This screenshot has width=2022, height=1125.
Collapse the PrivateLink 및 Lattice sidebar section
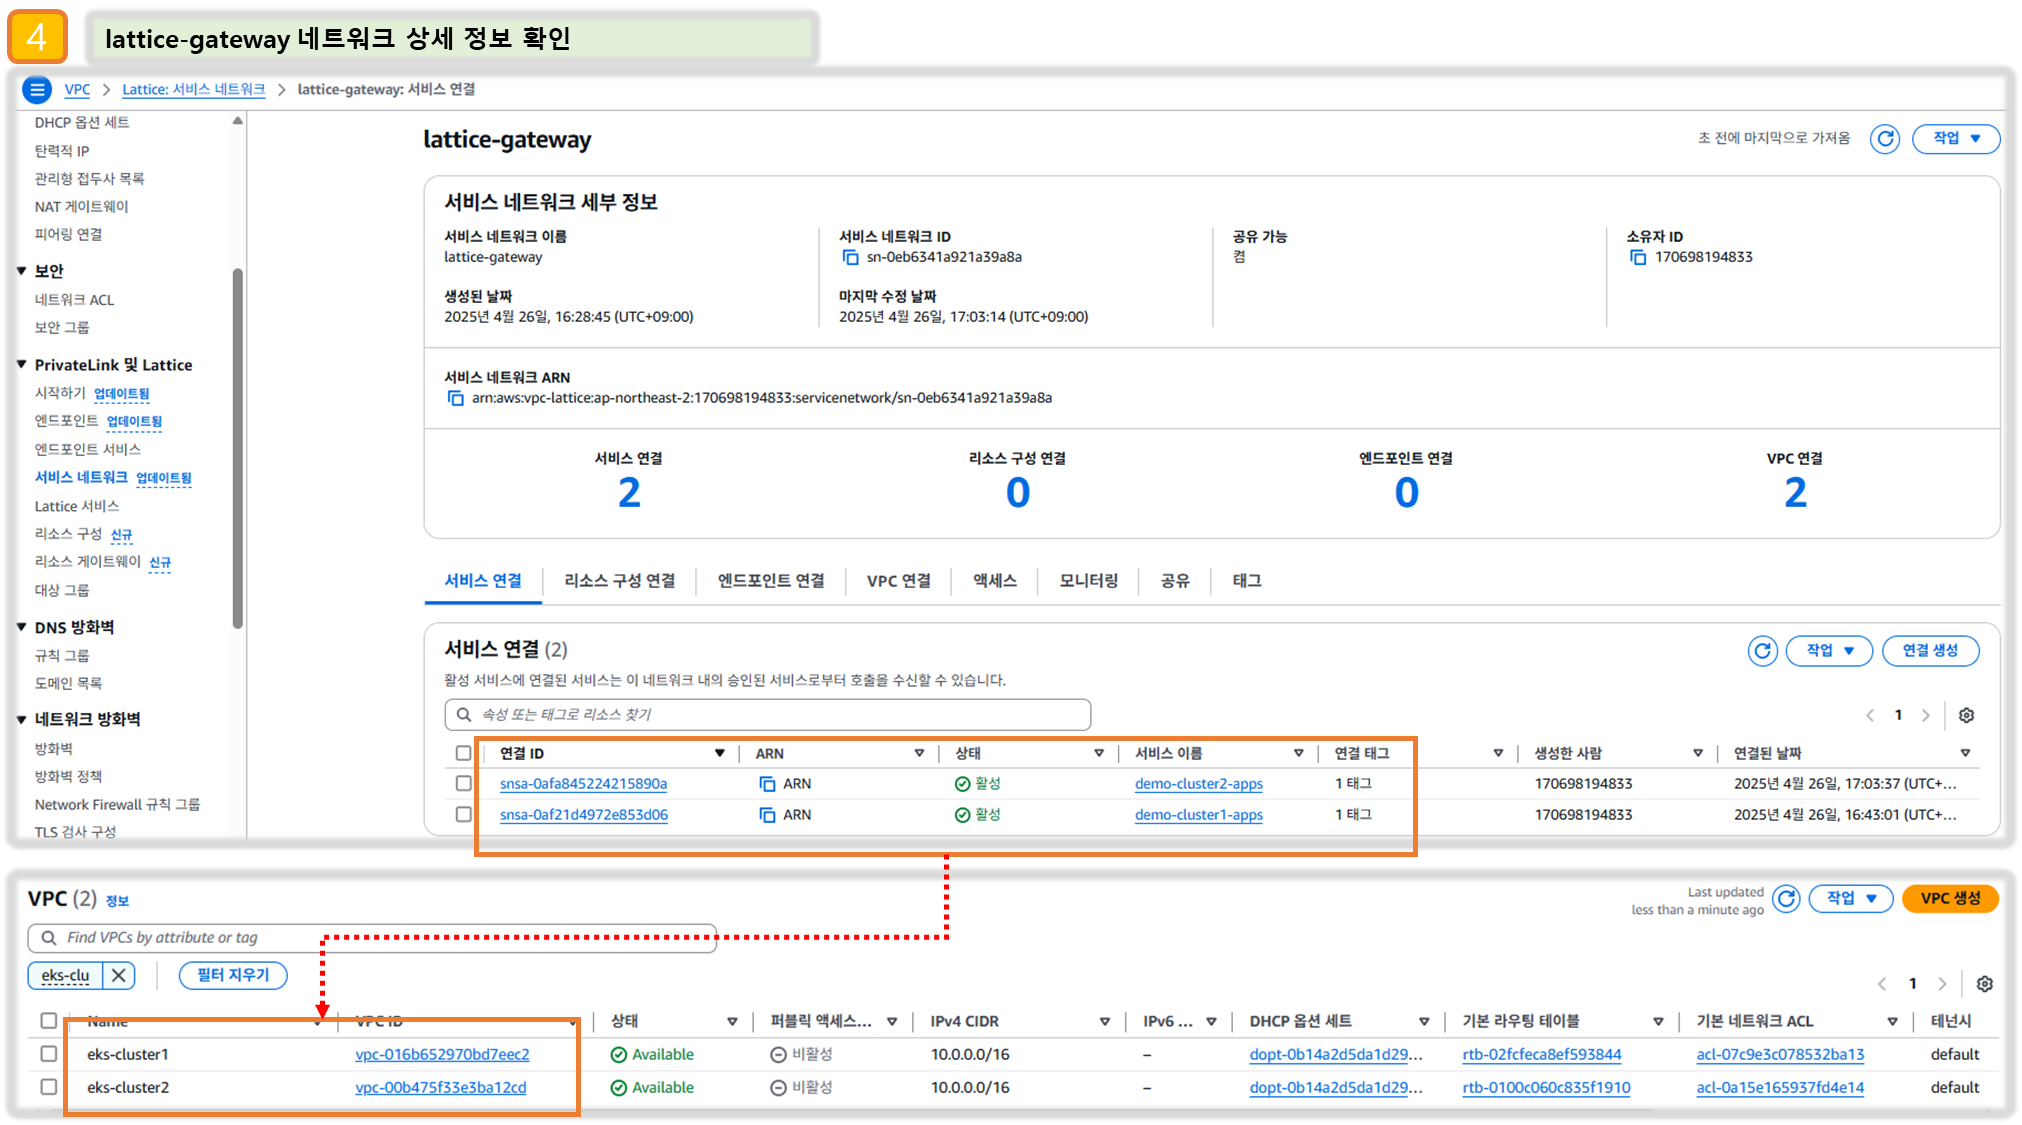(21, 365)
